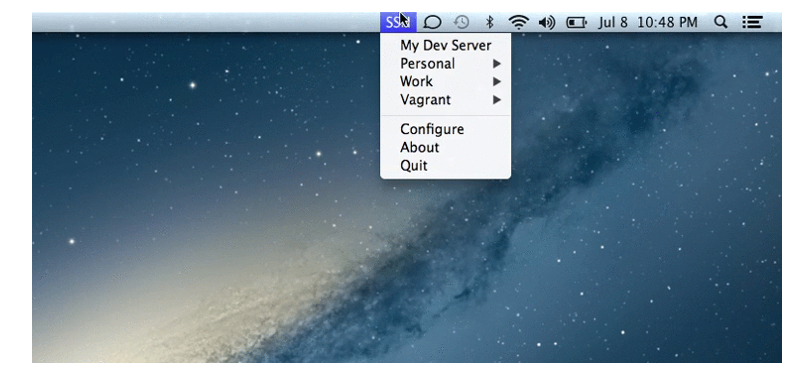The width and height of the screenshot is (801, 374).
Task: Click the Bluetooth menu bar icon
Action: coord(489,22)
